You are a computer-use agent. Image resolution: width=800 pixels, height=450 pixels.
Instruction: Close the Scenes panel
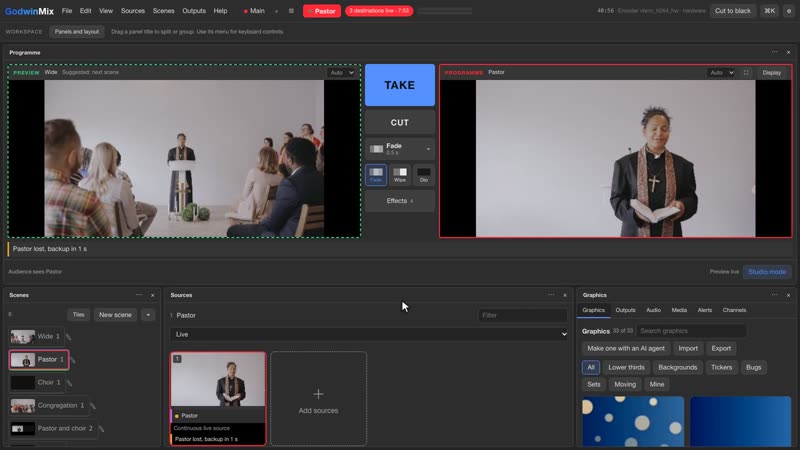[153, 295]
